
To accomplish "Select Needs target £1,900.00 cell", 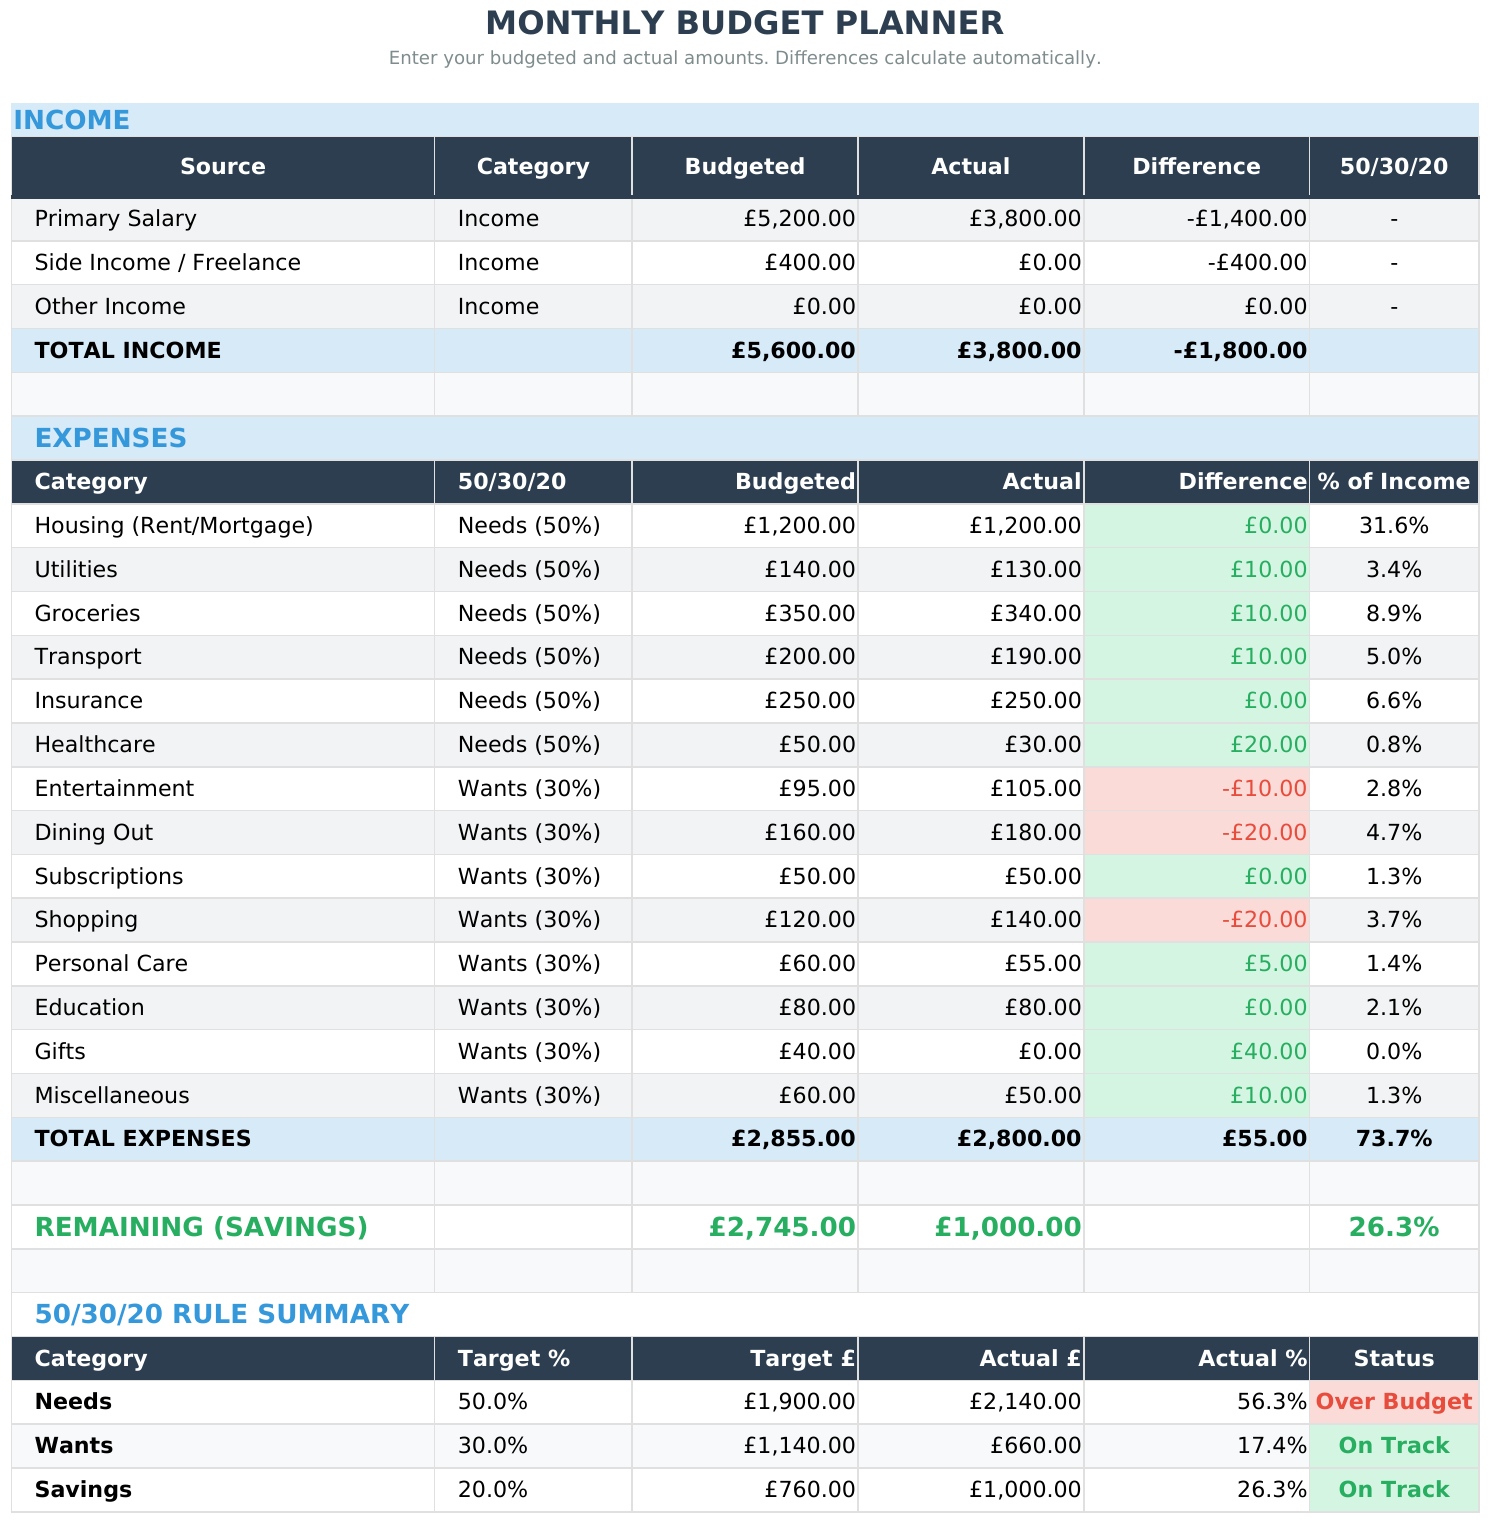I will coord(745,1402).
